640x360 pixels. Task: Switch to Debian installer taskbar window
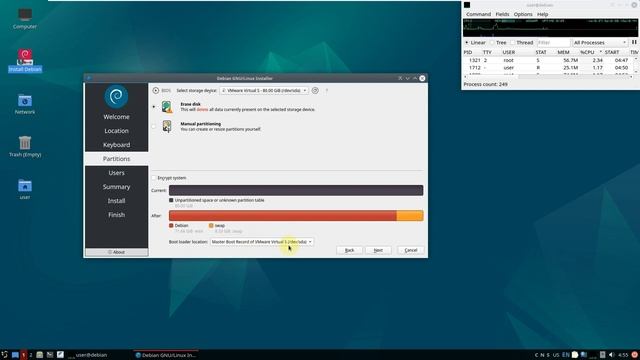tap(166, 355)
